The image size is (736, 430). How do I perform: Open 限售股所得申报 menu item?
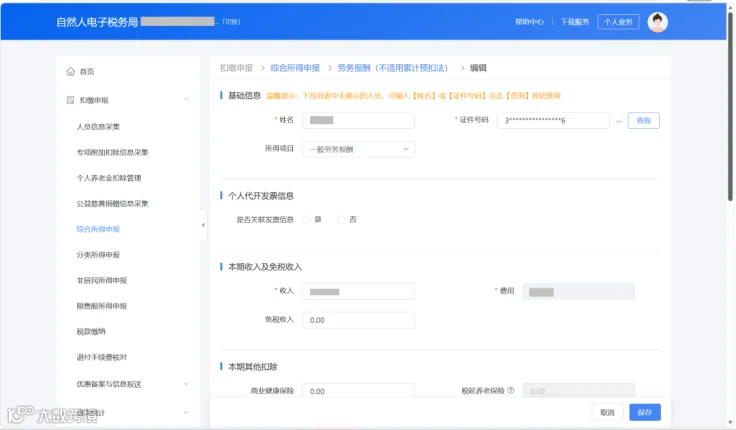point(102,306)
